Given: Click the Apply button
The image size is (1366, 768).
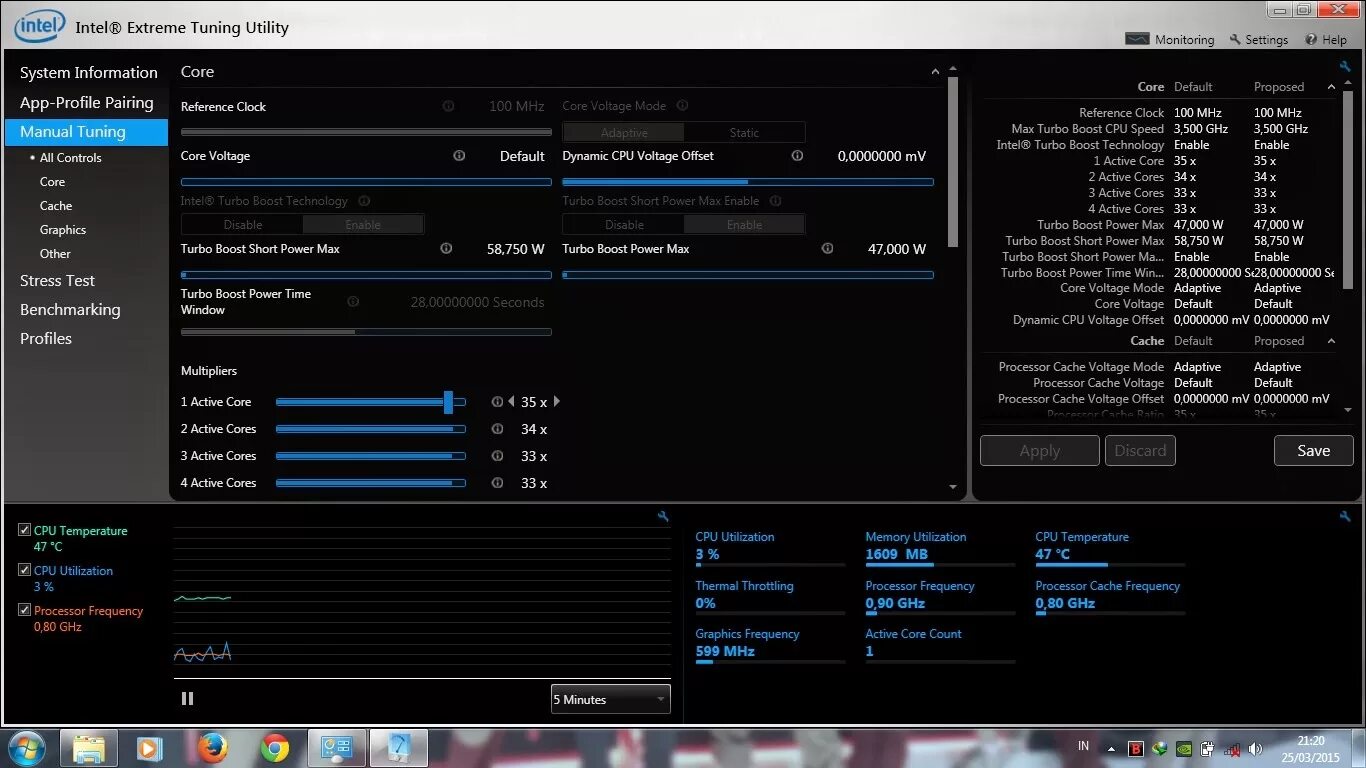Looking at the screenshot, I should 1040,451.
